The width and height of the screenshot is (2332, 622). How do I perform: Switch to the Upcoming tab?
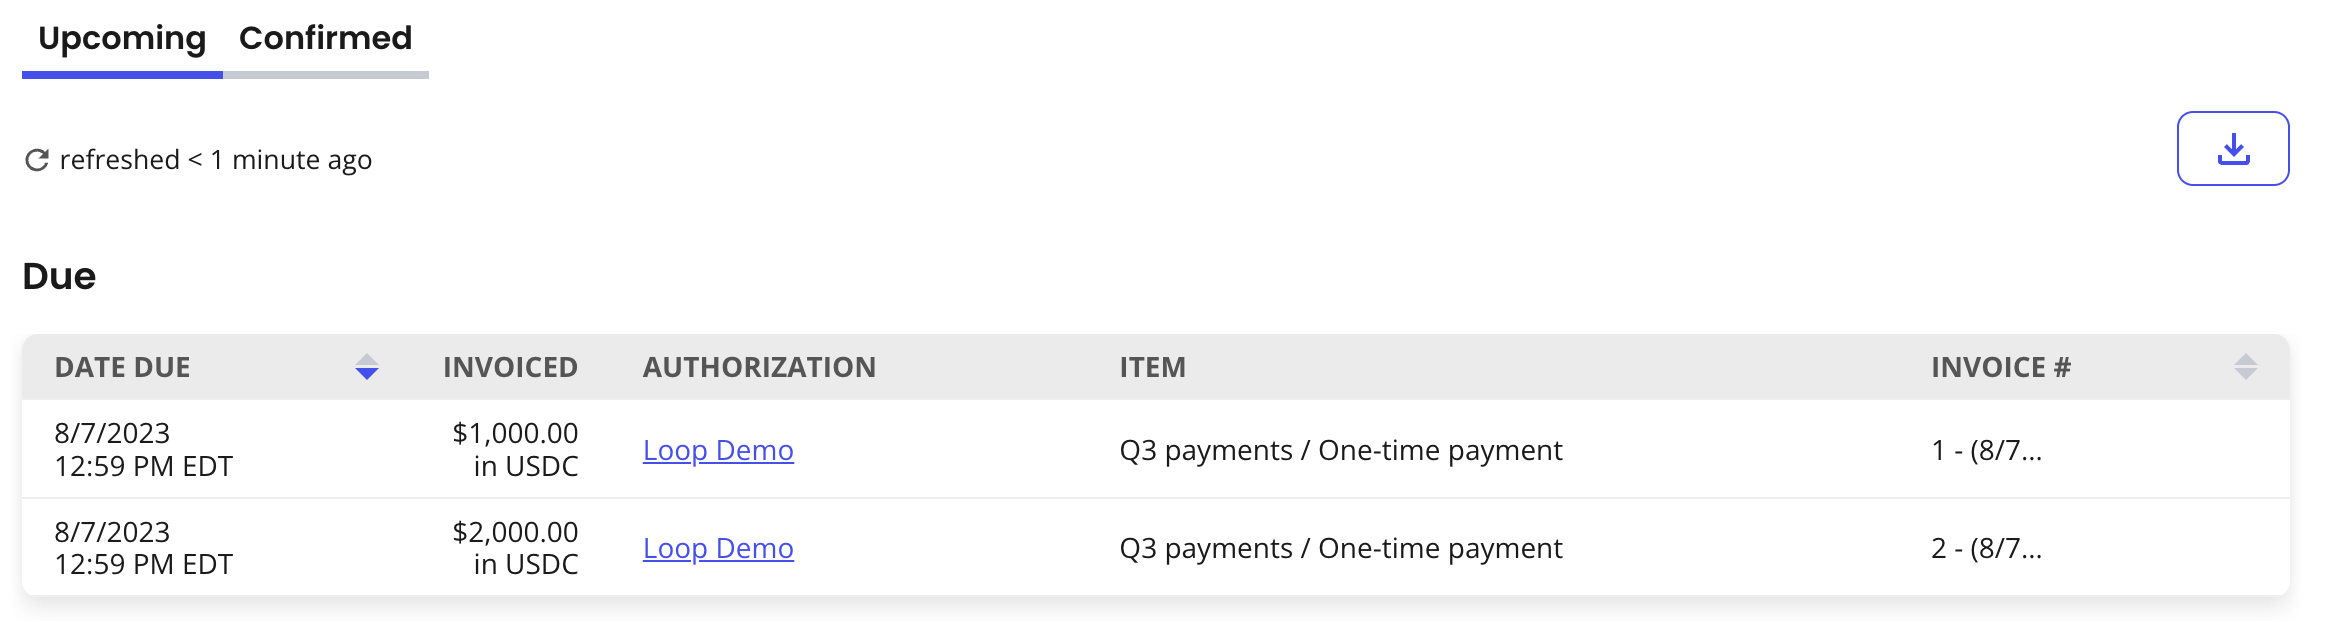[122, 39]
